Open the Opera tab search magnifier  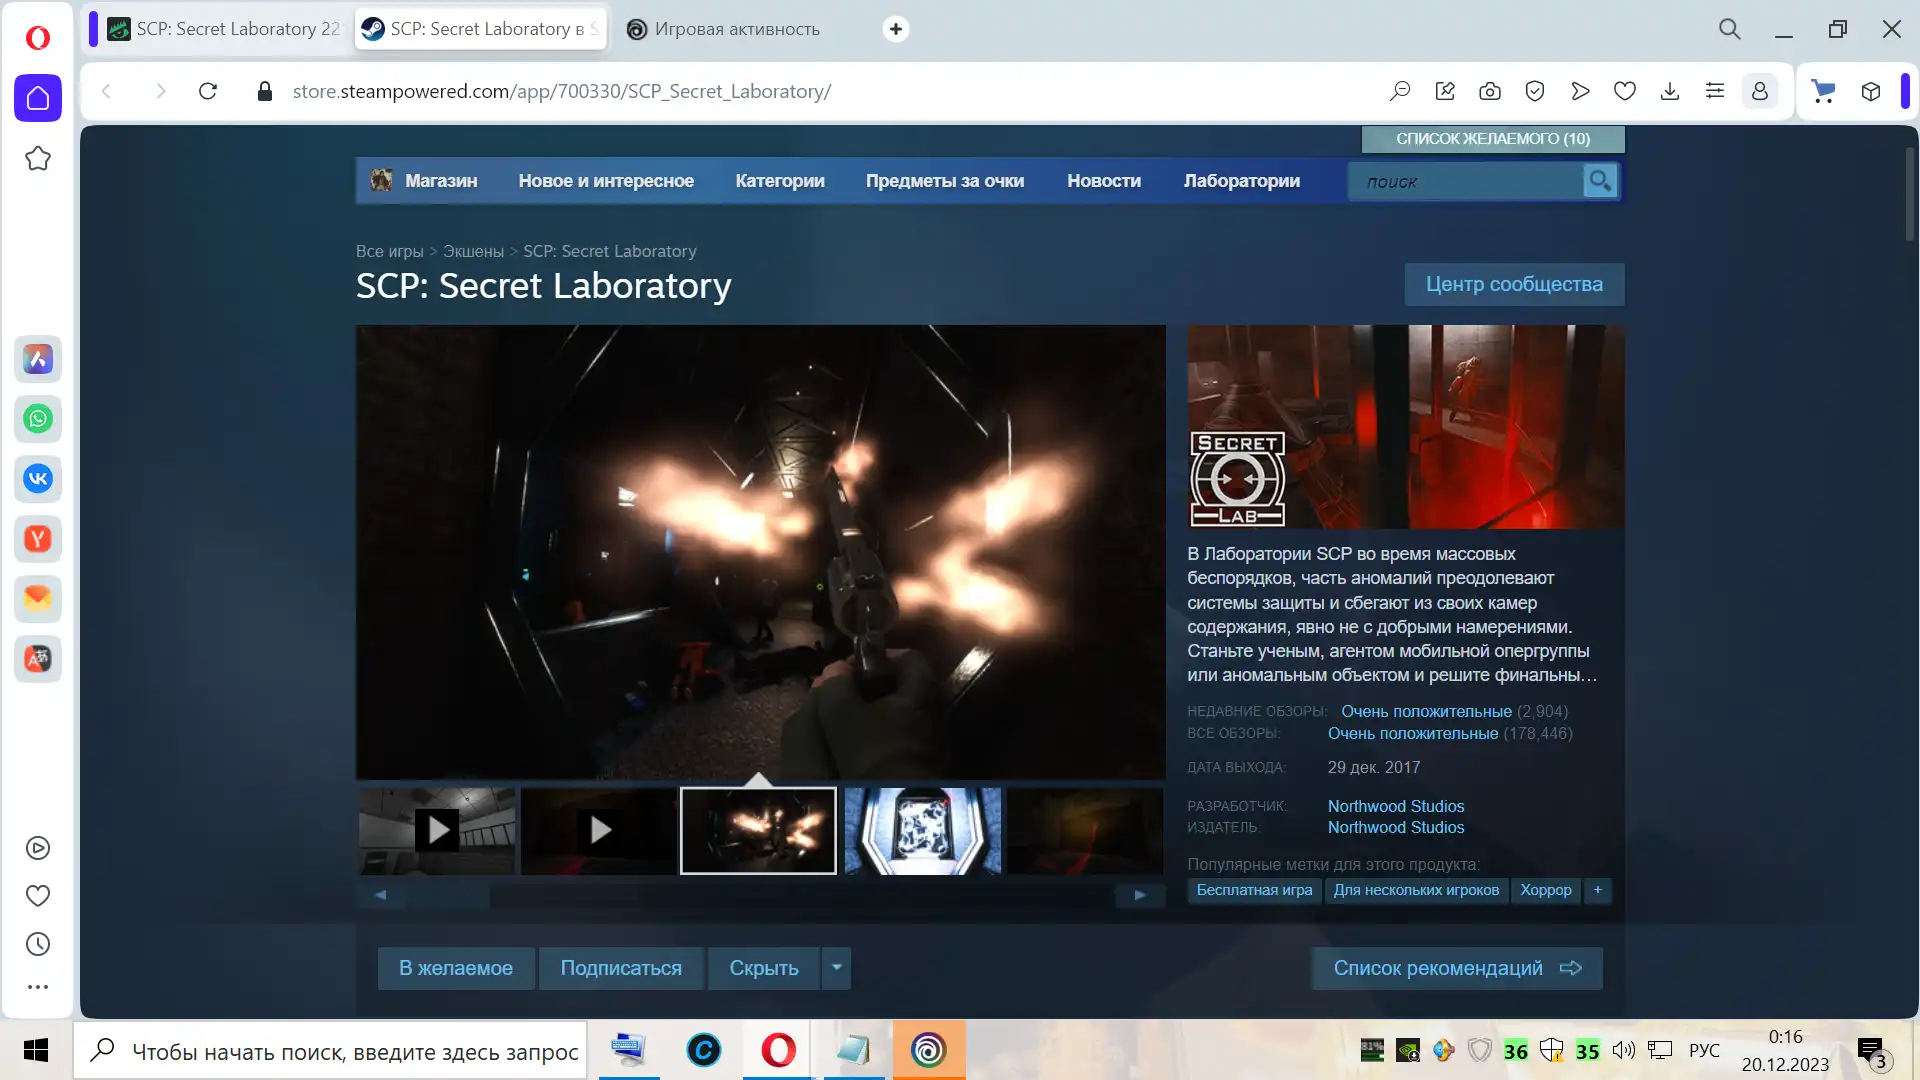coord(1730,29)
